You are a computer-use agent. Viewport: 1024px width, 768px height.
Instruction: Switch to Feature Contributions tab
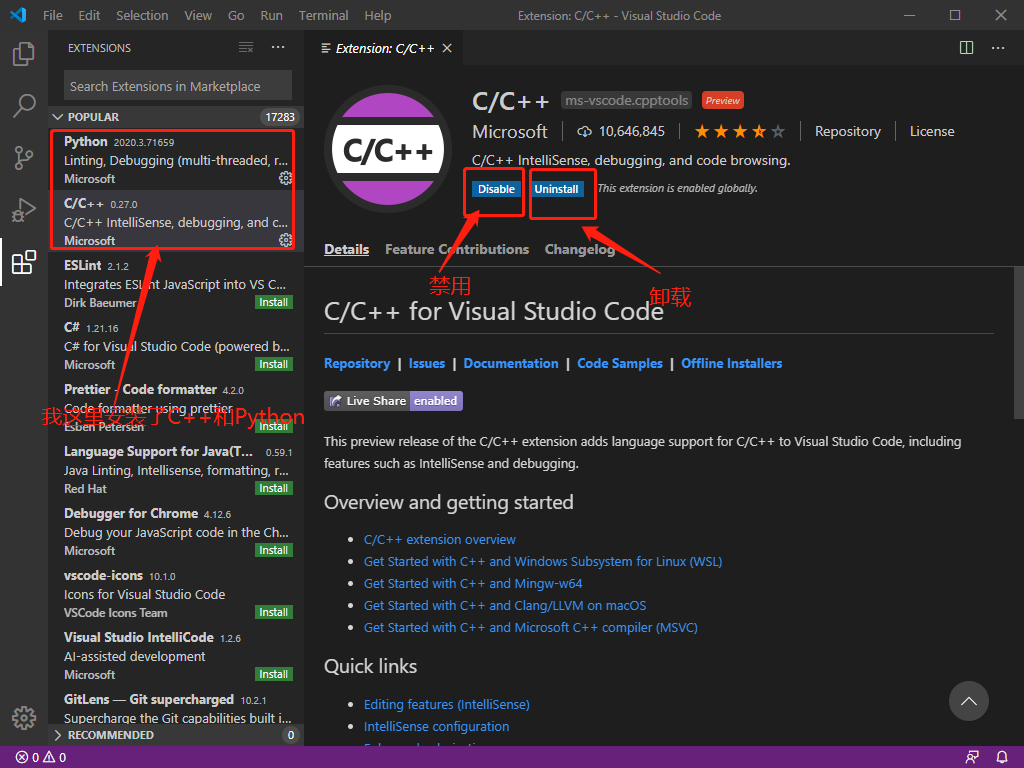[x=457, y=249]
